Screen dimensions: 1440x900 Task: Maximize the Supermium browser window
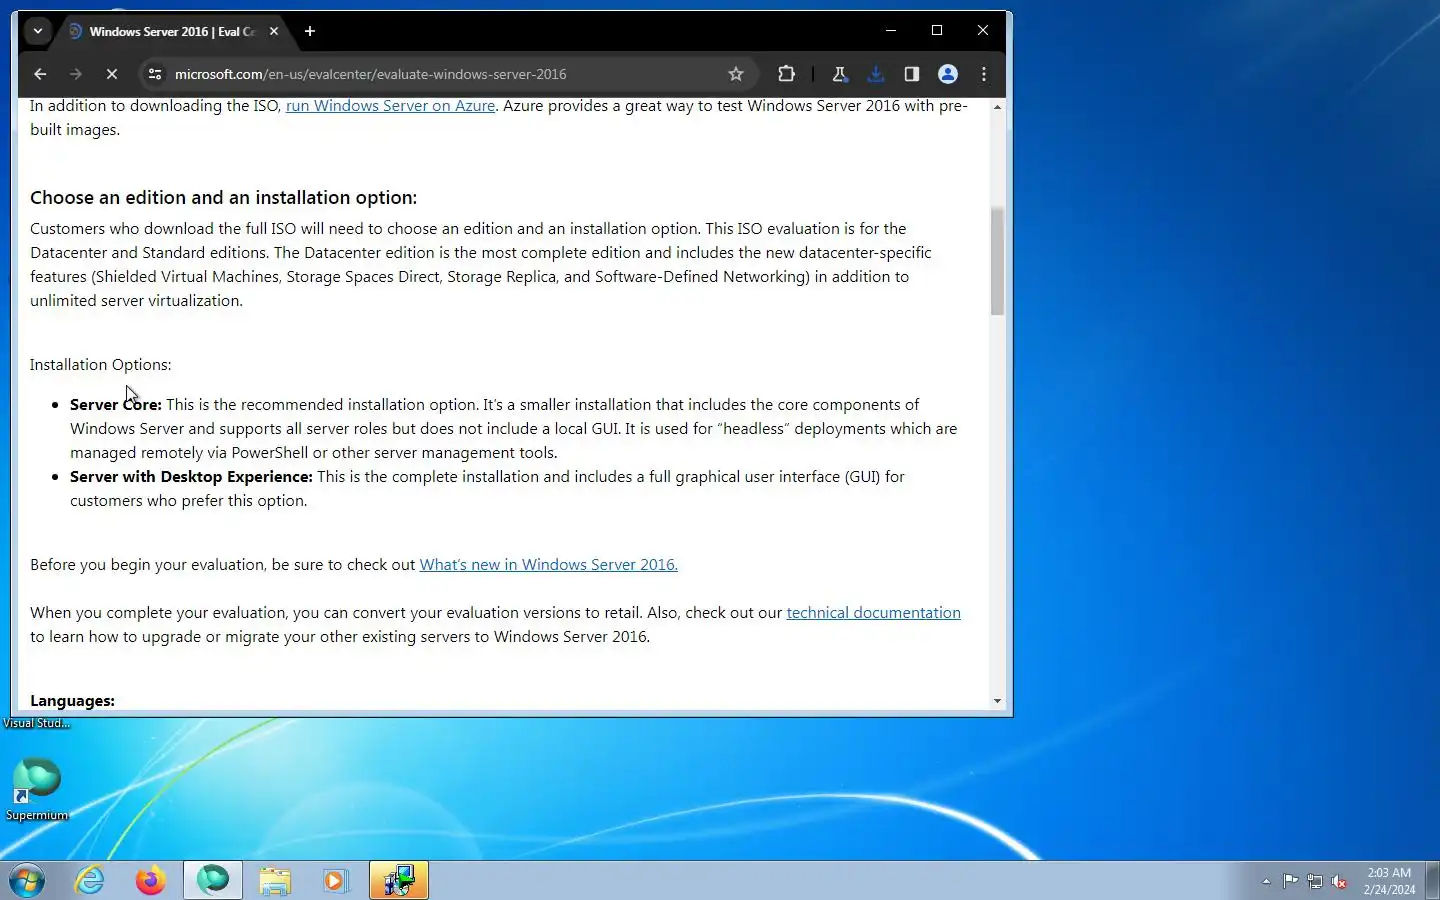pos(937,31)
